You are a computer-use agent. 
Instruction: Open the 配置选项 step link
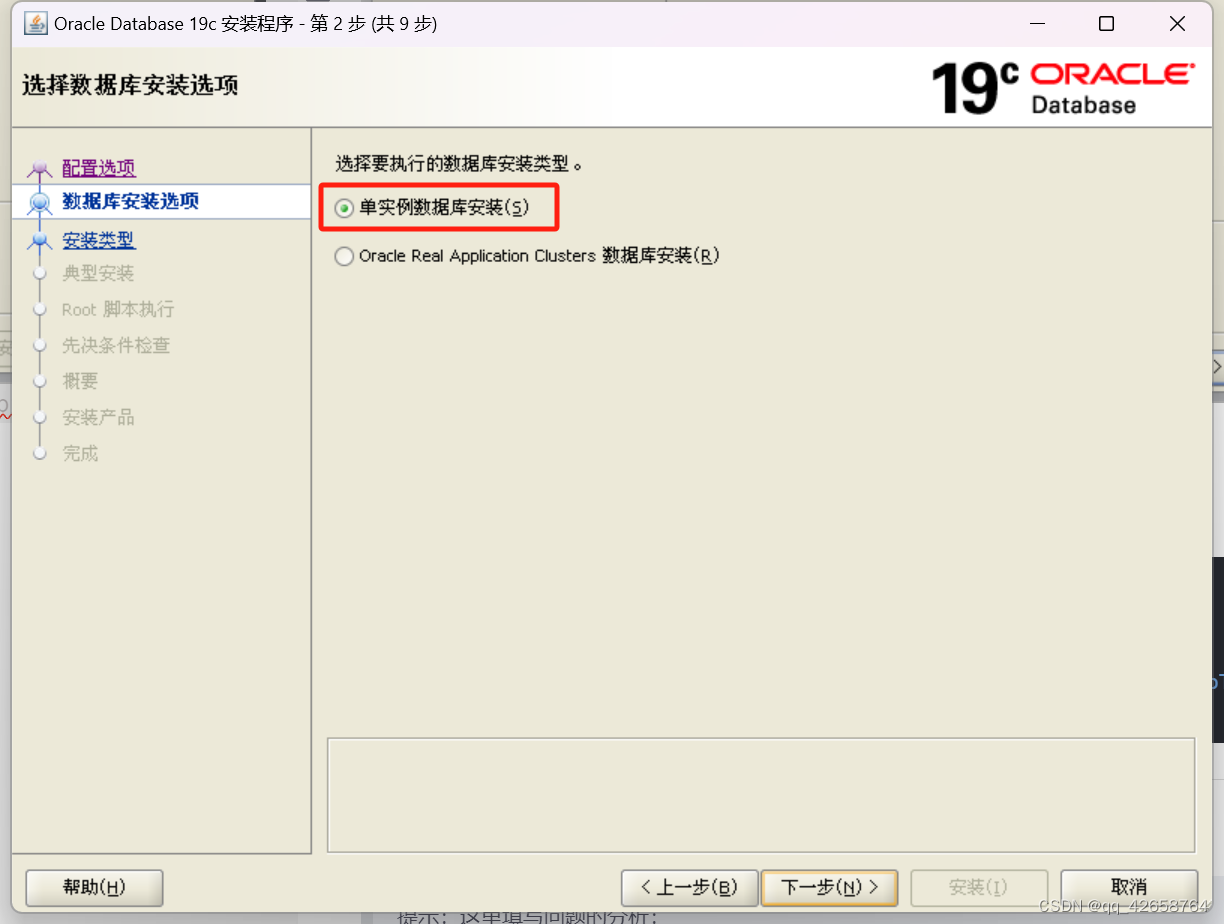(99, 168)
